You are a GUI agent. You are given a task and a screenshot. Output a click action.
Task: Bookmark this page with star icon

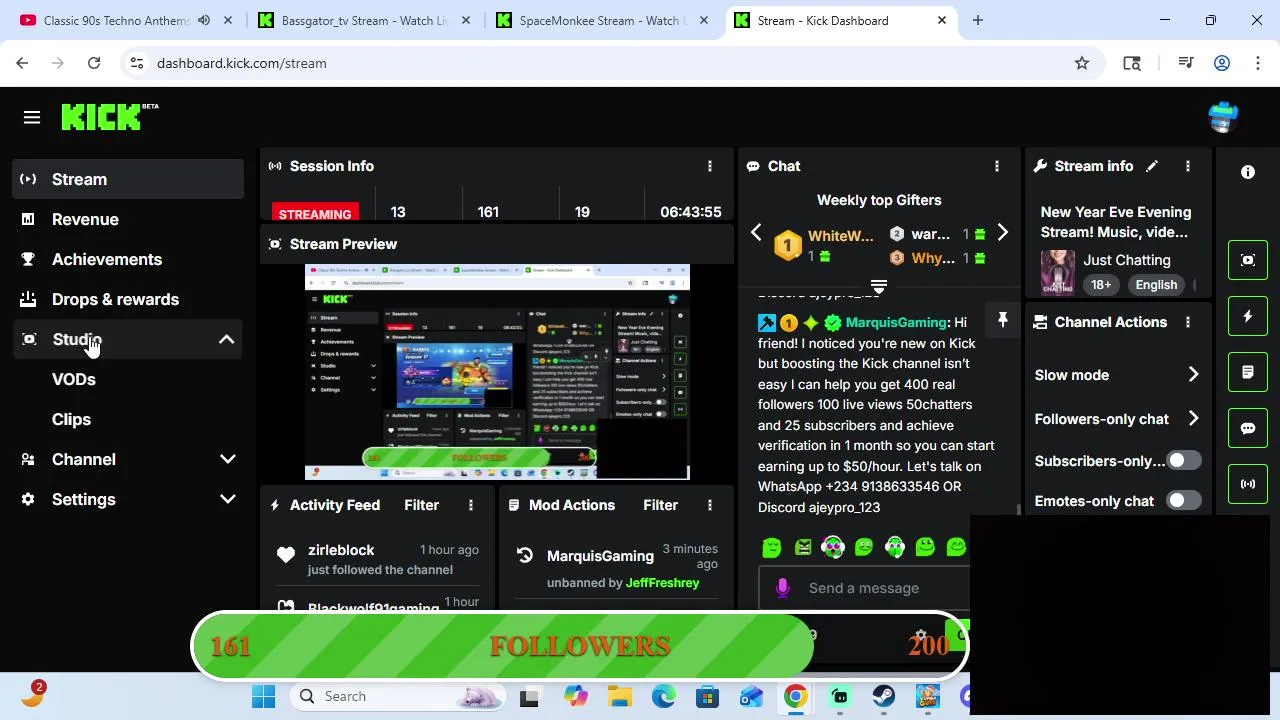click(1081, 63)
